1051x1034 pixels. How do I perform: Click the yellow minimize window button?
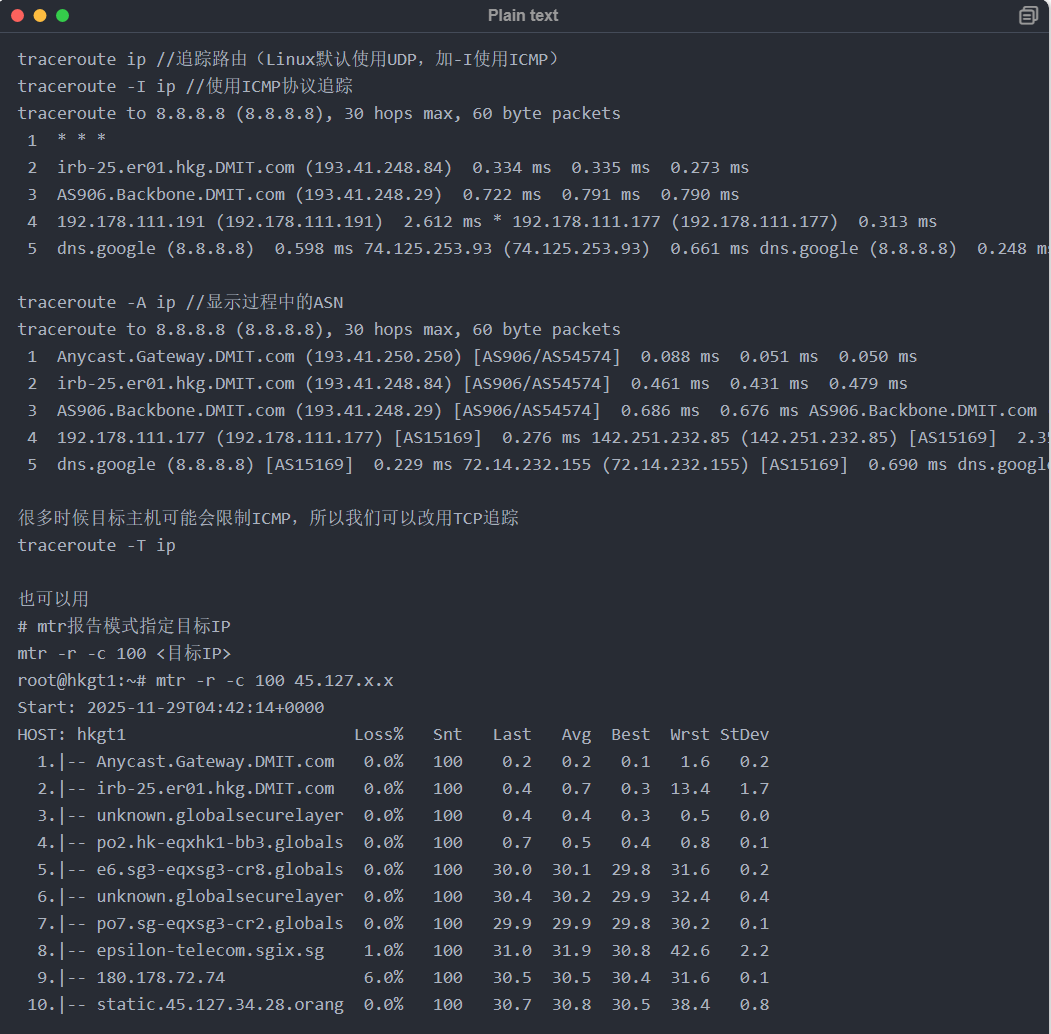(x=40, y=15)
